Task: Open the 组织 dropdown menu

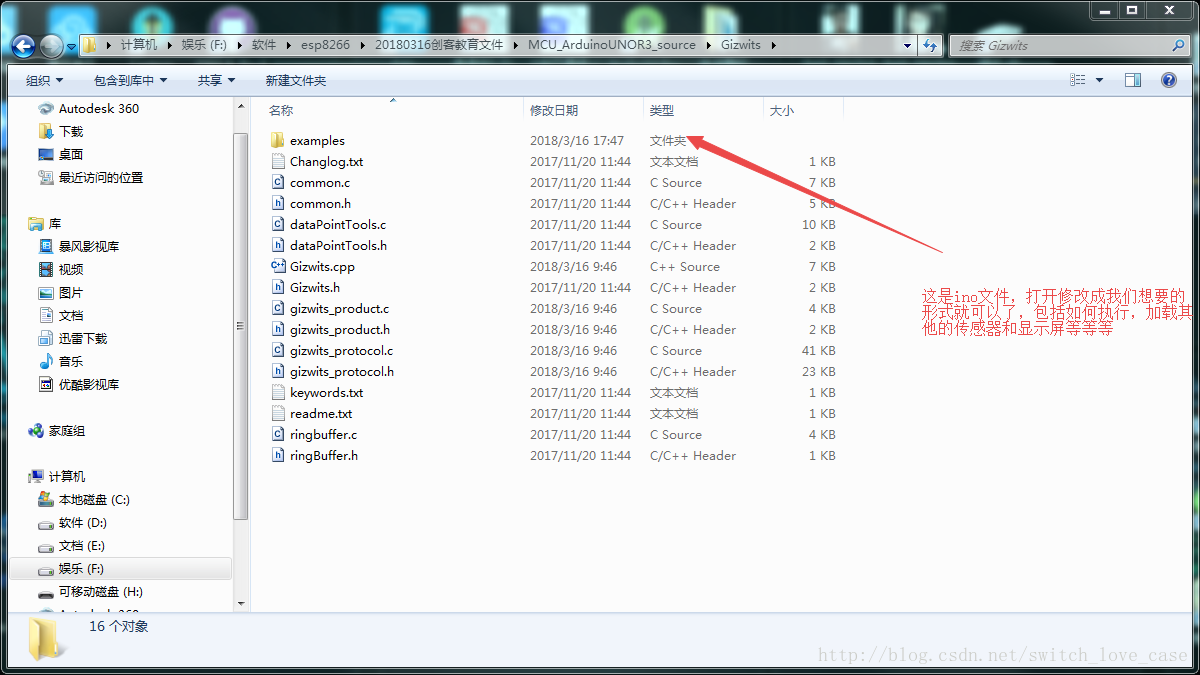Action: [44, 80]
